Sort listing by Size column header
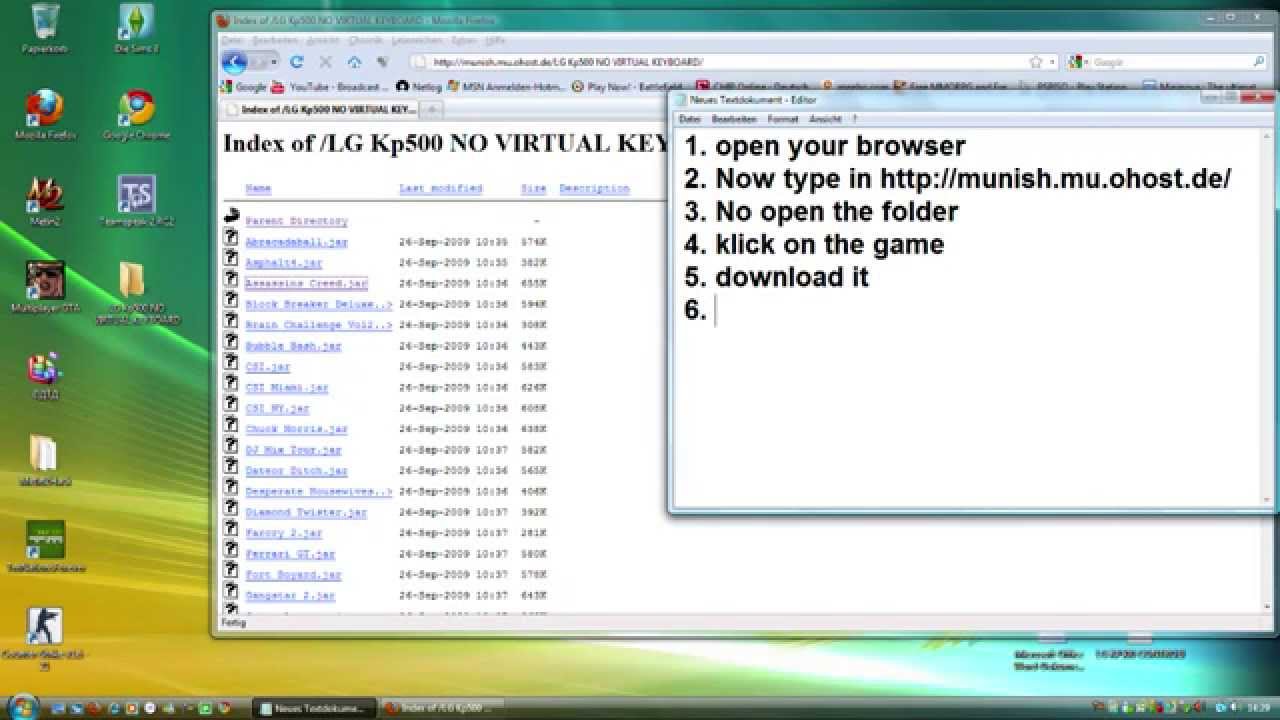1280x720 pixels. coord(533,188)
